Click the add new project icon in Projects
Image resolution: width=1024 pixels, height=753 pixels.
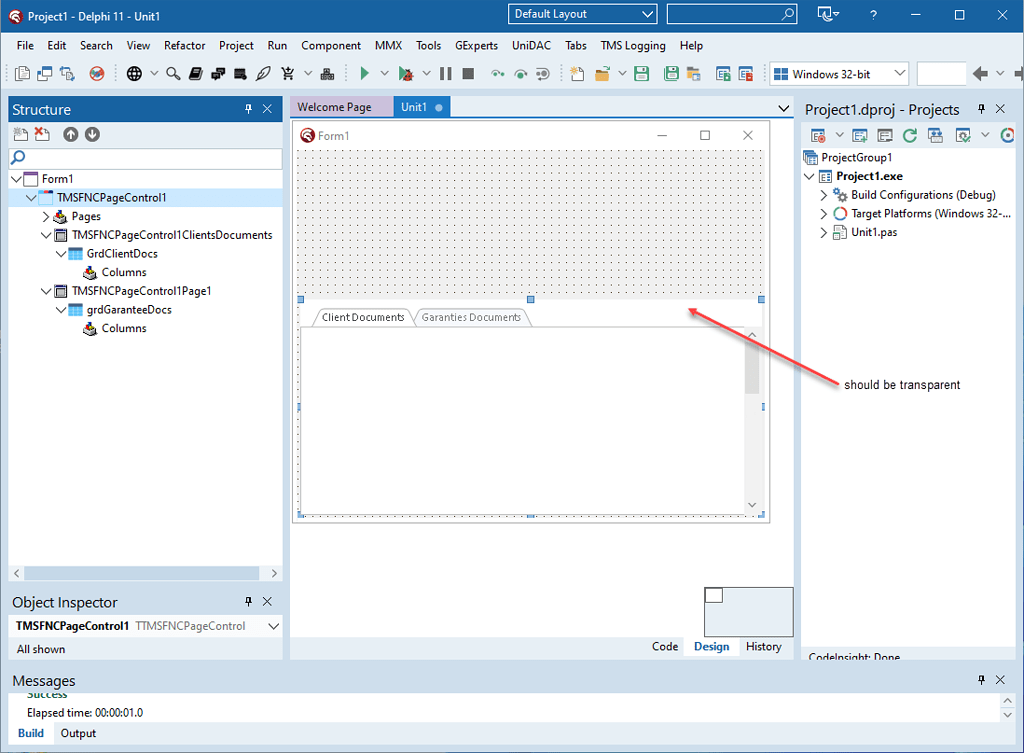(x=859, y=135)
